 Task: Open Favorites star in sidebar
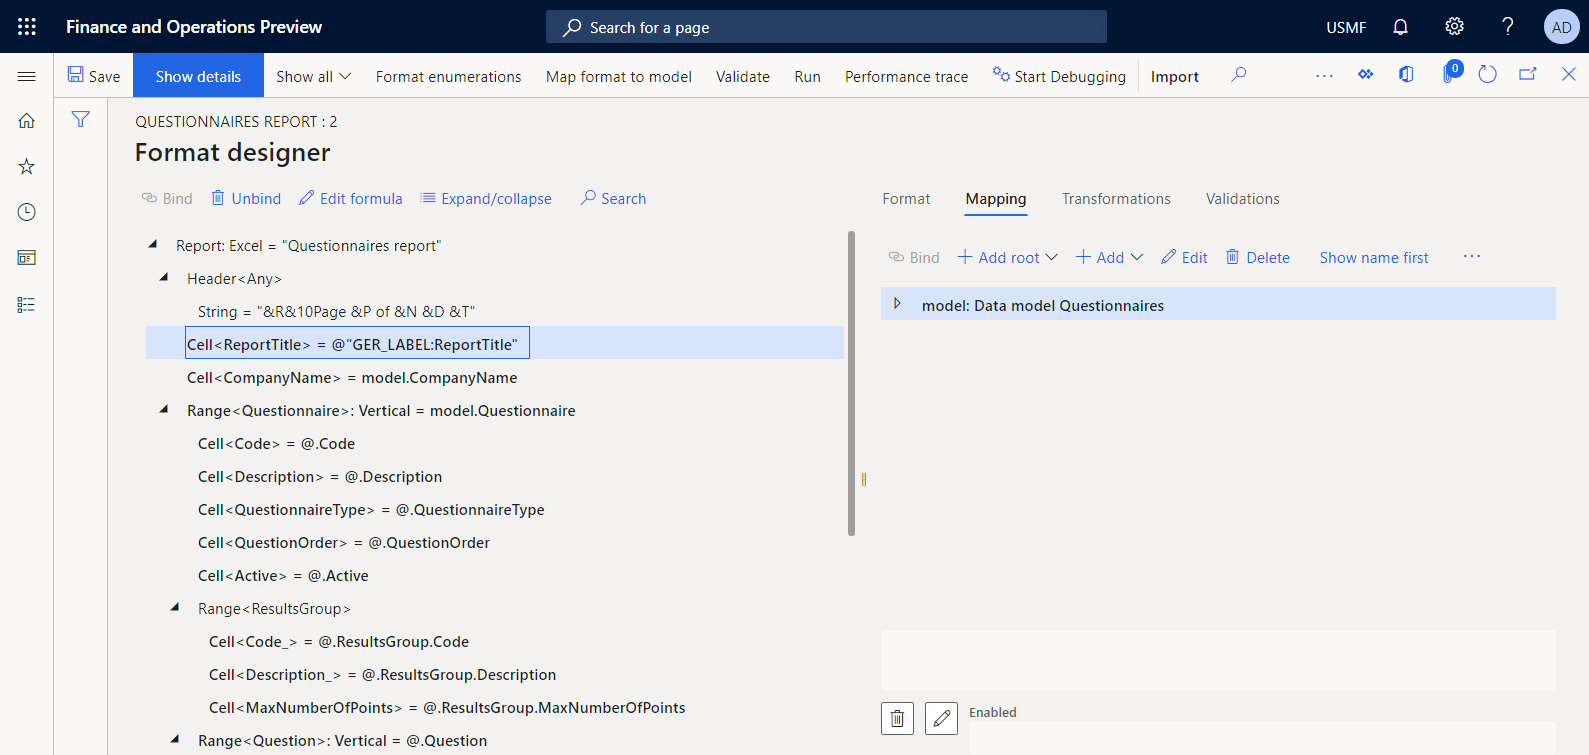click(x=27, y=166)
